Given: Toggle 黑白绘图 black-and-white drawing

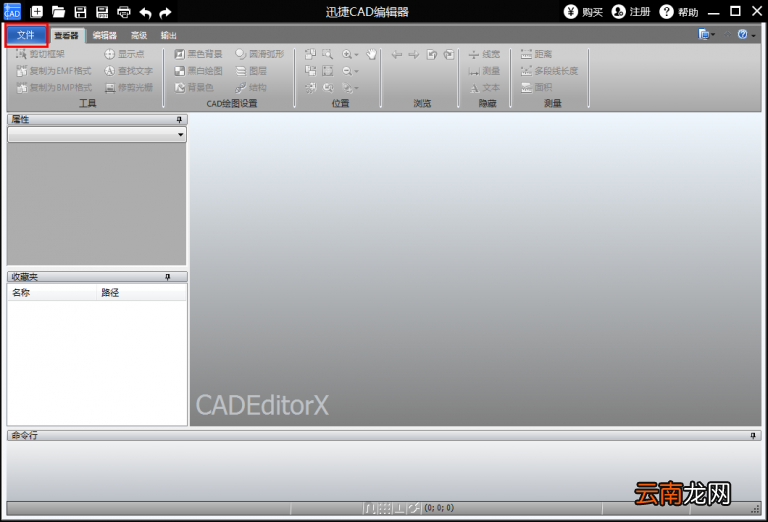Looking at the screenshot, I should [198, 71].
